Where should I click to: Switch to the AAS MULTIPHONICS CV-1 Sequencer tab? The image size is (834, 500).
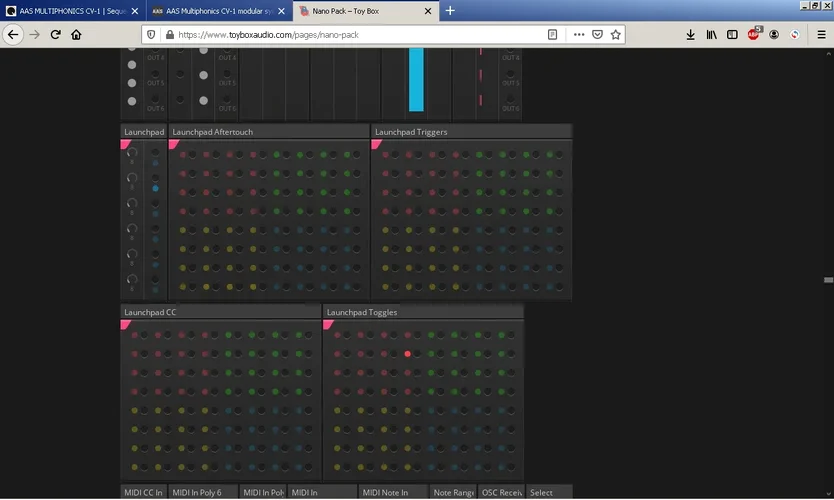tap(70, 11)
